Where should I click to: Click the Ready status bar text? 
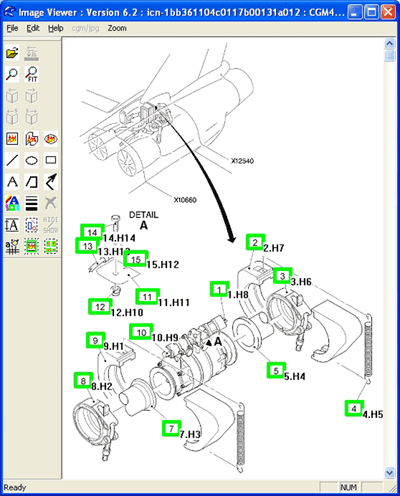(15, 487)
